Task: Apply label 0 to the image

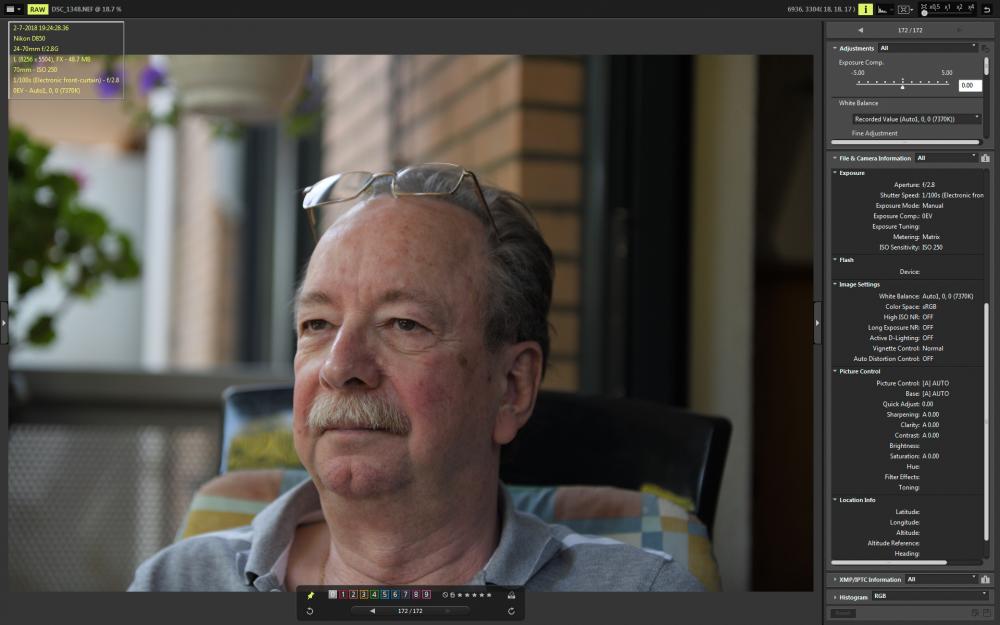Action: click(x=332, y=594)
